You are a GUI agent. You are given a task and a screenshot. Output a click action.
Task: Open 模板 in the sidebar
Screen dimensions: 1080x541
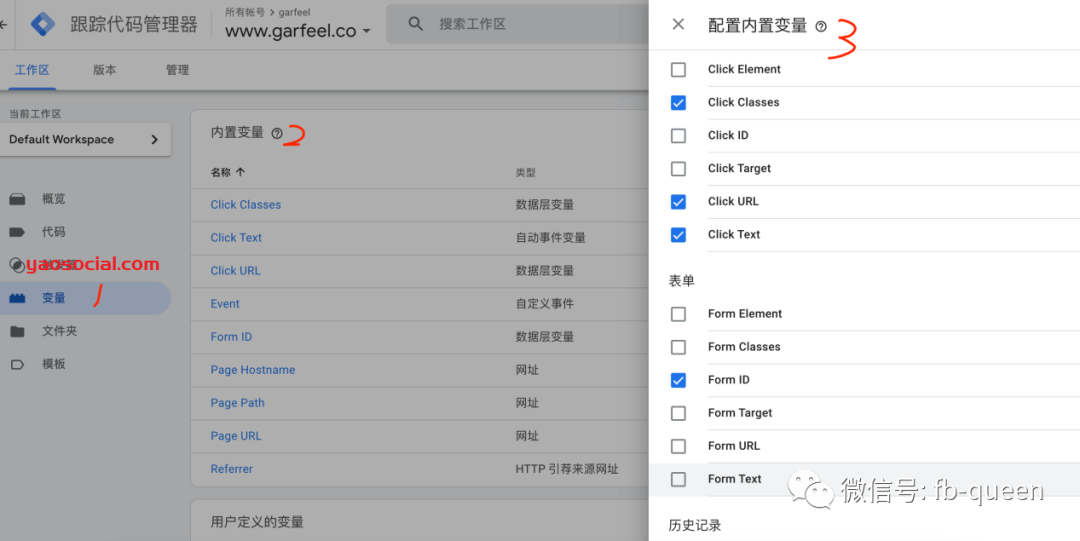tap(54, 365)
